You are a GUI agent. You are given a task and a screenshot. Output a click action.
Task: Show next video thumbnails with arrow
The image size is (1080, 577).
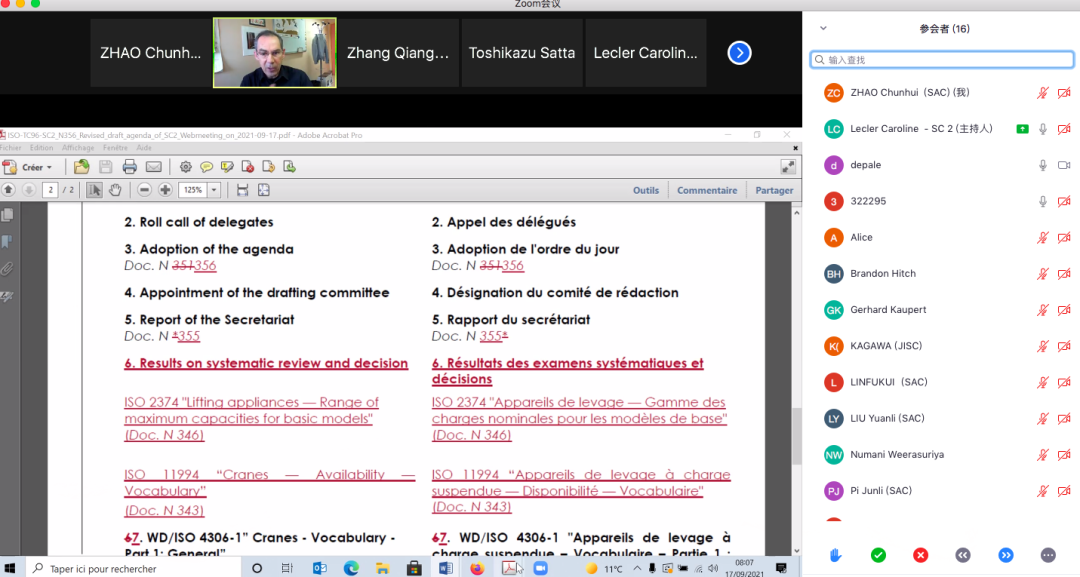(739, 53)
